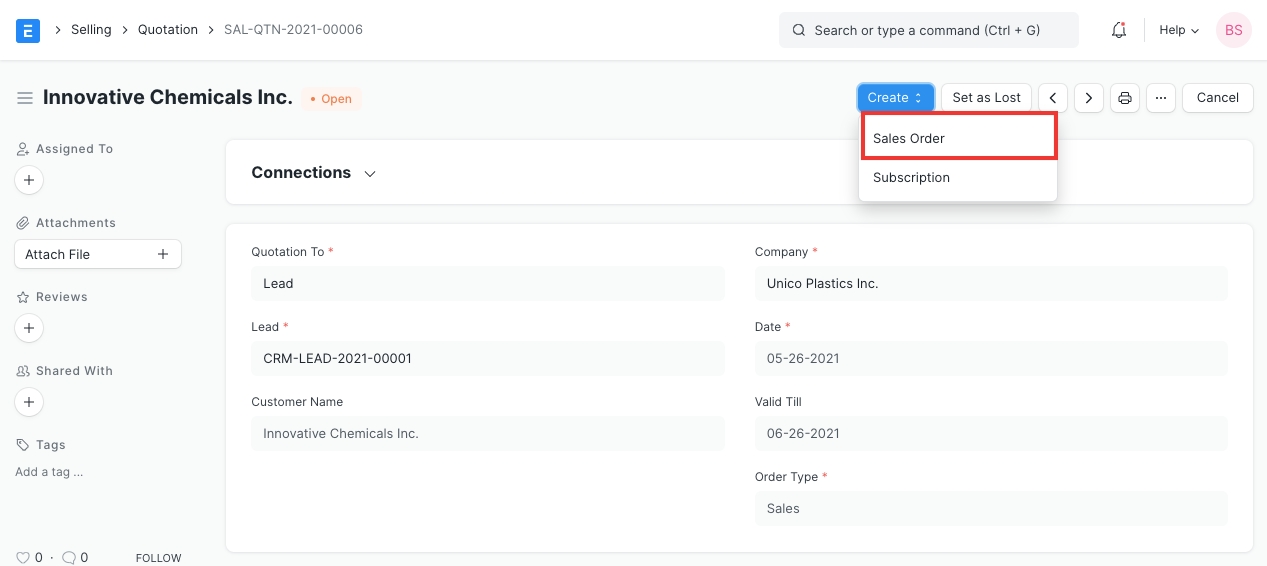The width and height of the screenshot is (1267, 566).
Task: Toggle the sidebar hamburger menu
Action: pos(25,98)
